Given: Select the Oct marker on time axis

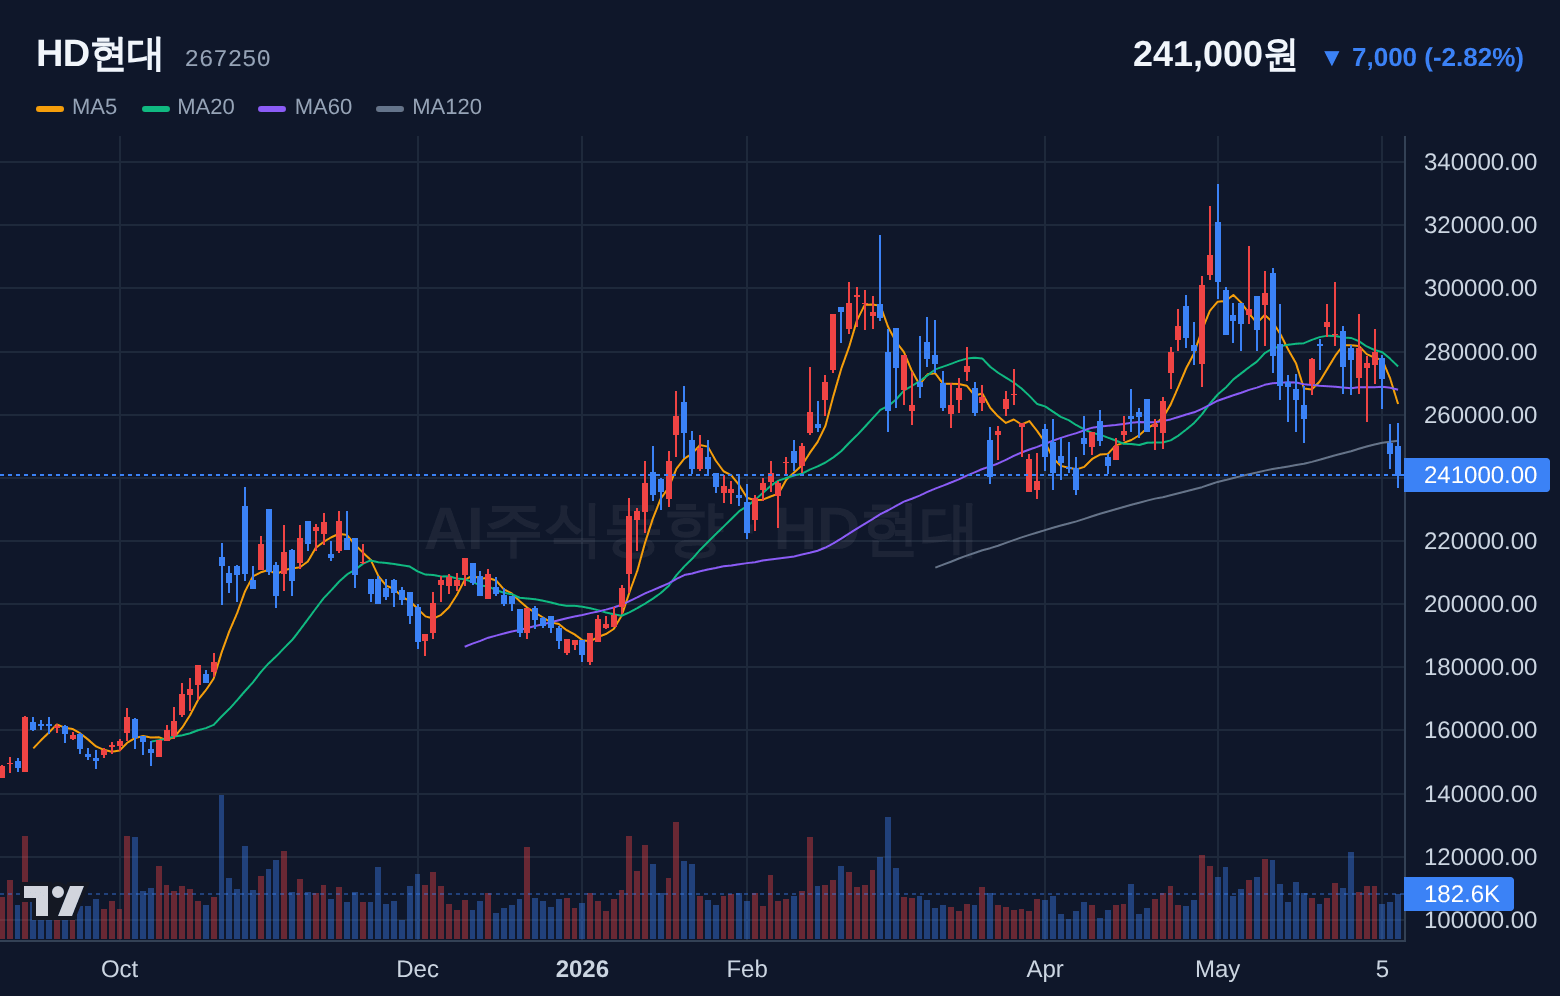Looking at the screenshot, I should [x=120, y=969].
